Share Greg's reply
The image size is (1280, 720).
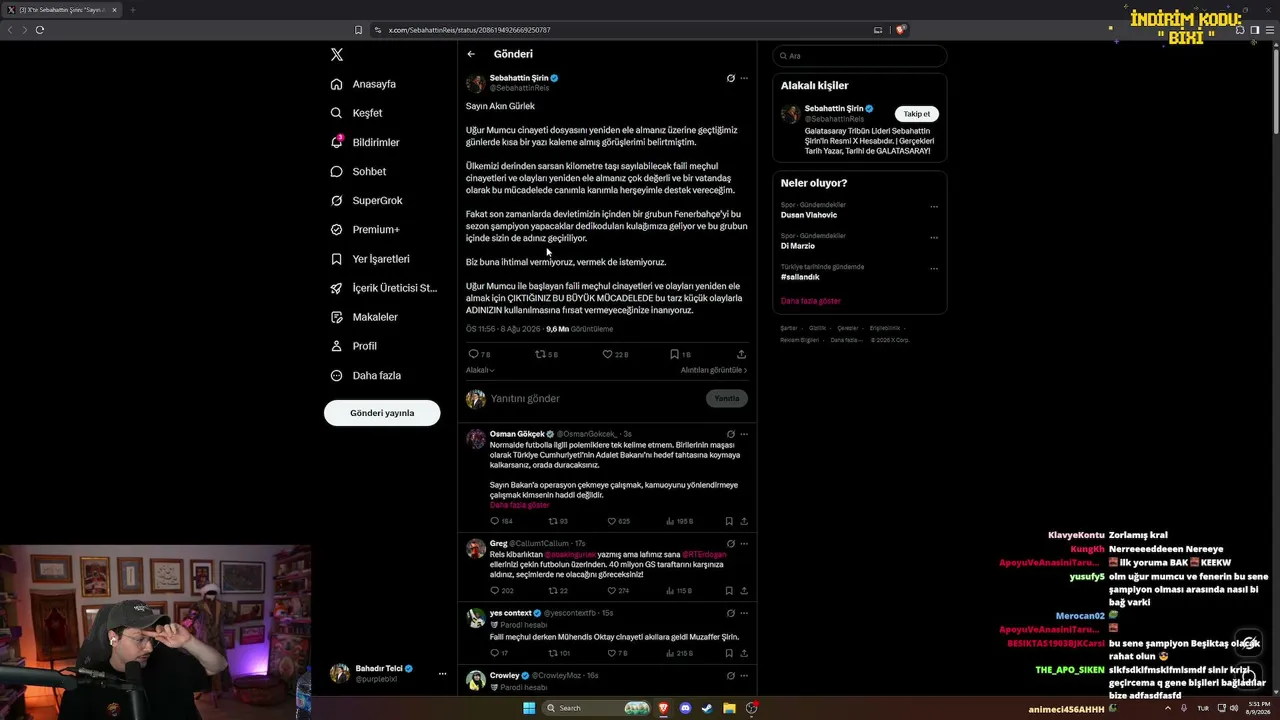pyautogui.click(x=744, y=591)
